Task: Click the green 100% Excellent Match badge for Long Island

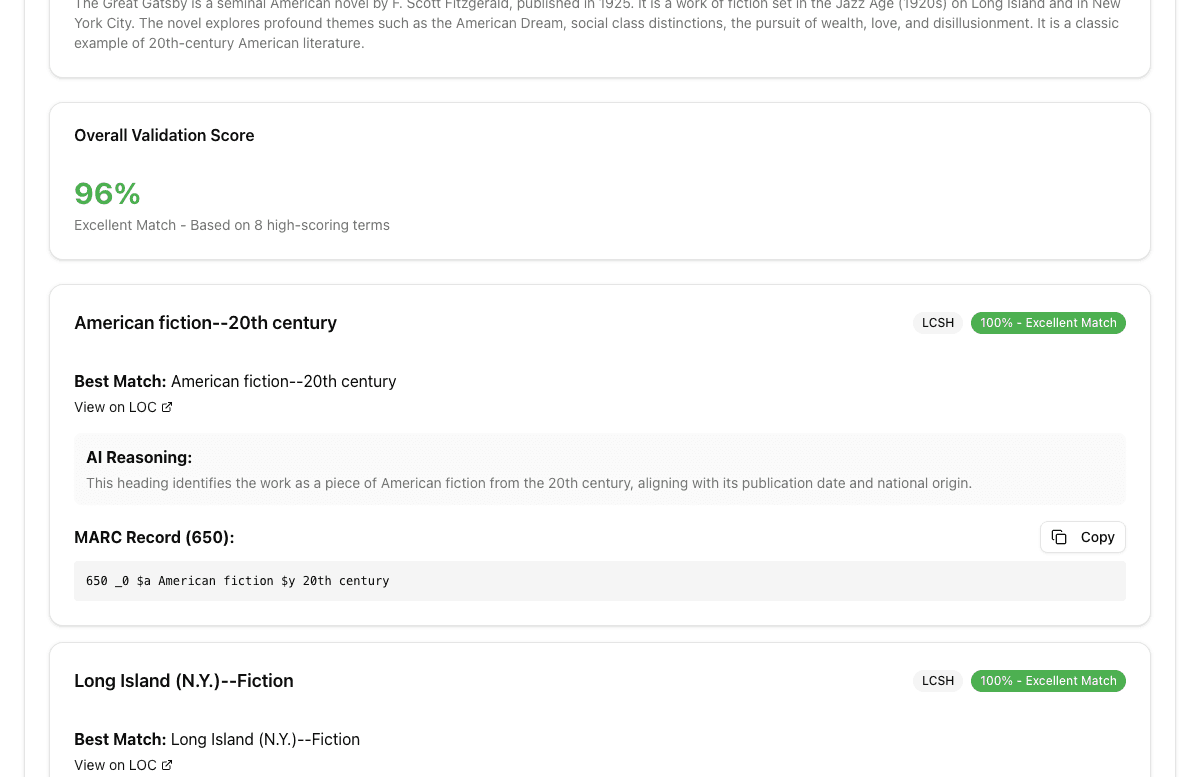Action: 1048,681
